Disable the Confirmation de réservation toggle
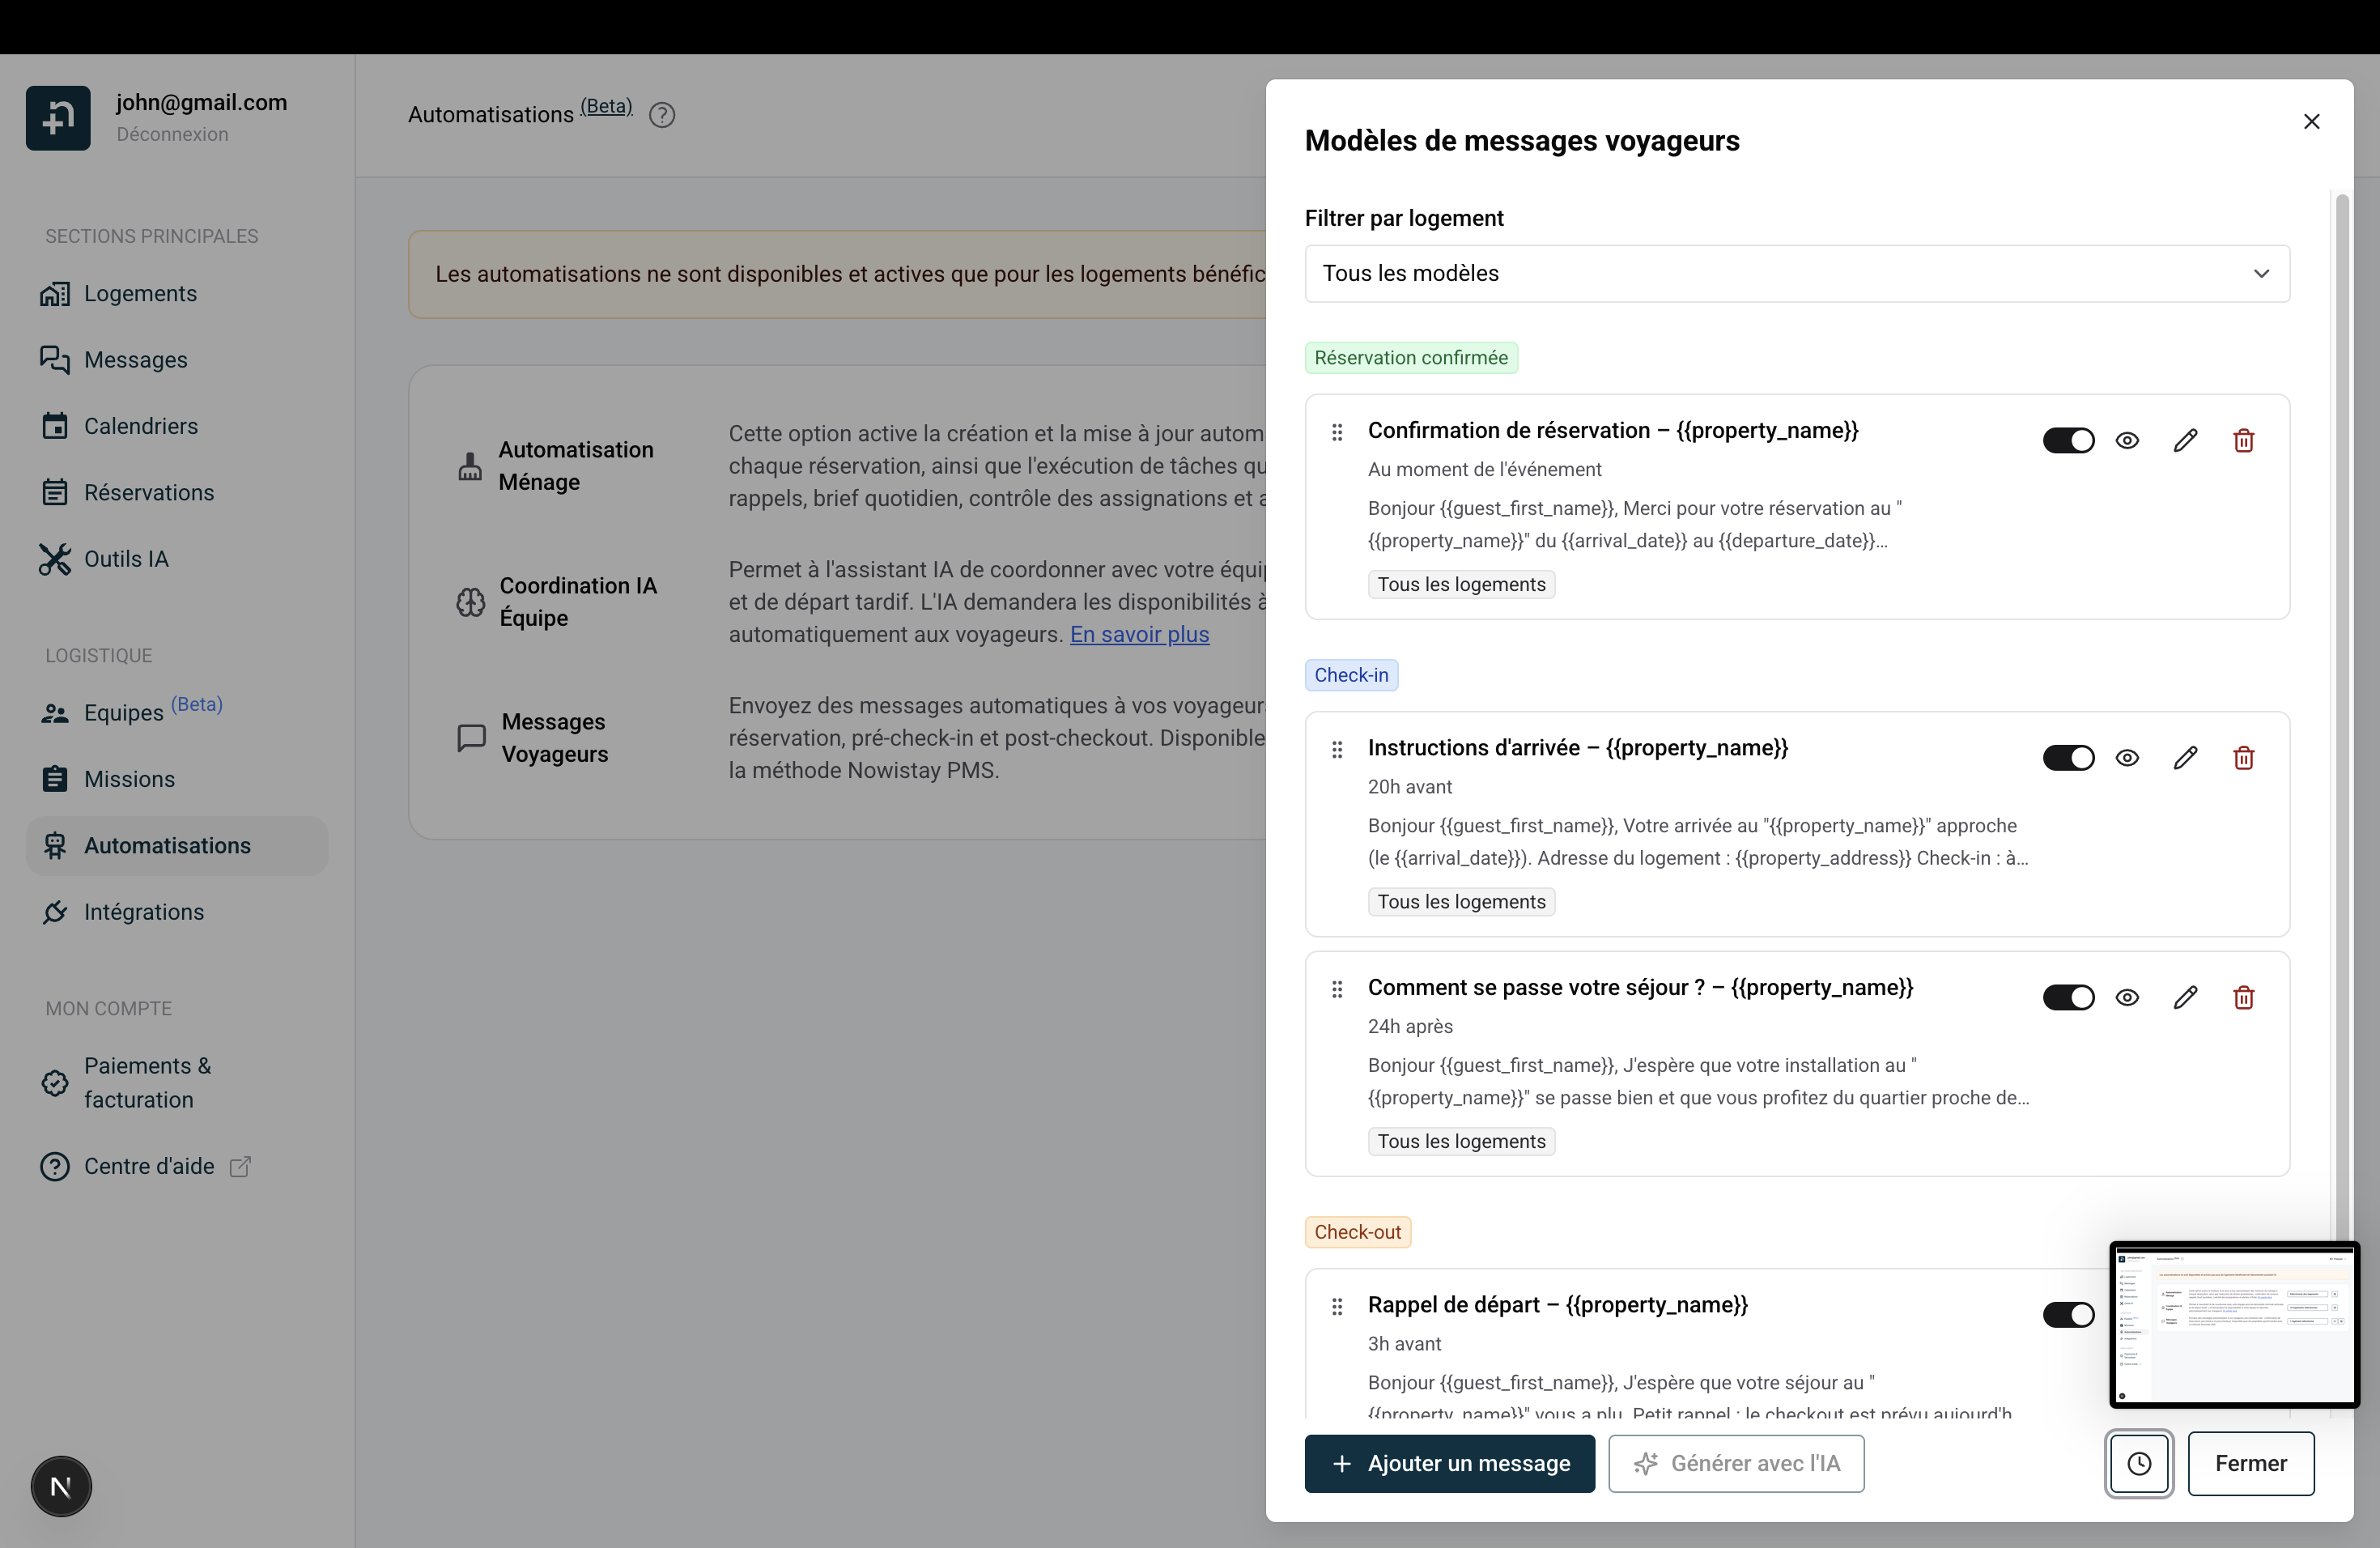This screenshot has height=1548, width=2380. pyautogui.click(x=2069, y=440)
